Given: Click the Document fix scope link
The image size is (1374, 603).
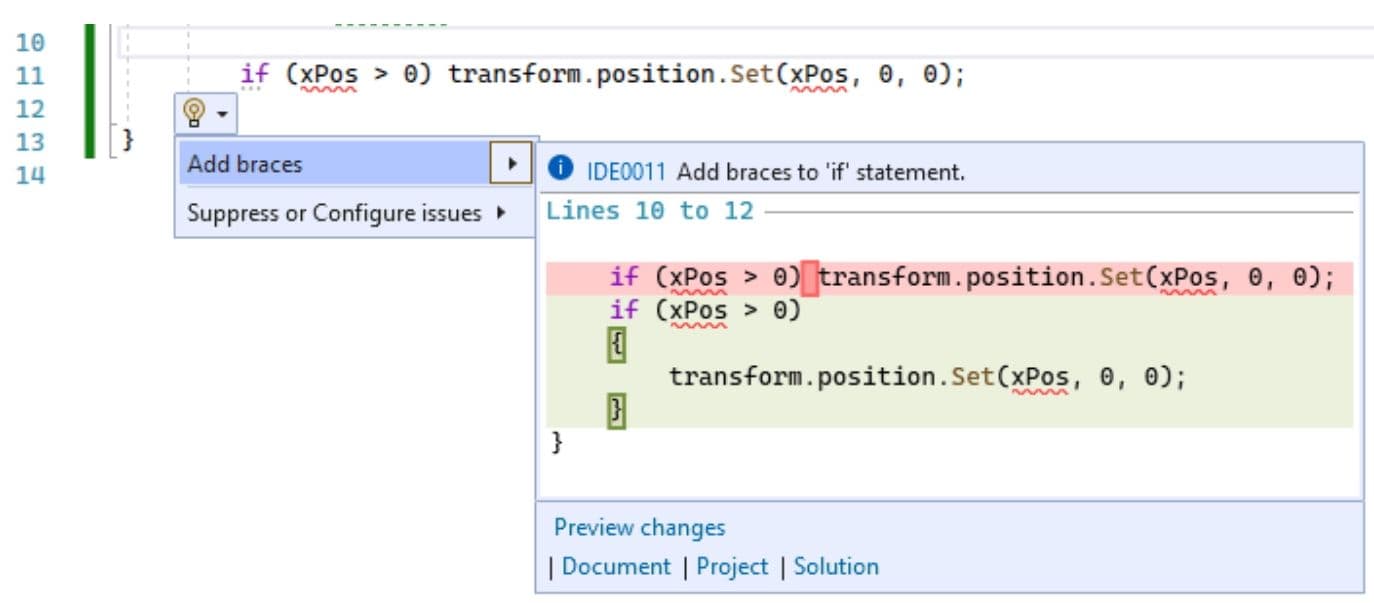Looking at the screenshot, I should 615,566.
